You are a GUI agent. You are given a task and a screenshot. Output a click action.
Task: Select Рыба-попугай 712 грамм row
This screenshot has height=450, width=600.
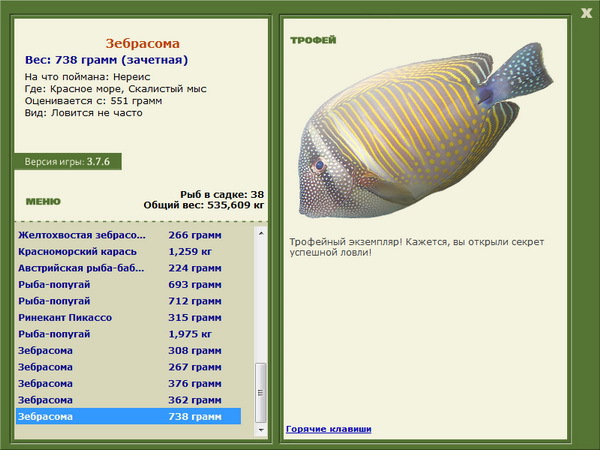(x=129, y=301)
